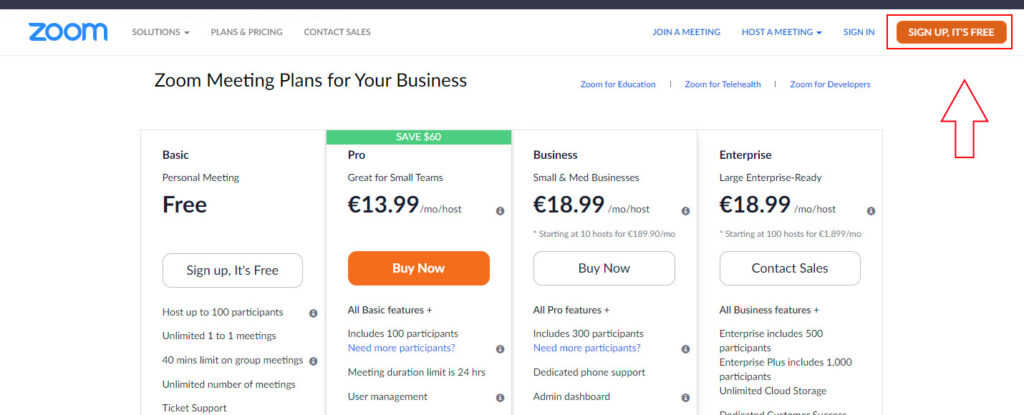Image resolution: width=1024 pixels, height=415 pixels.
Task: Click info icon beside Pro €13.99 price
Action: click(x=500, y=211)
